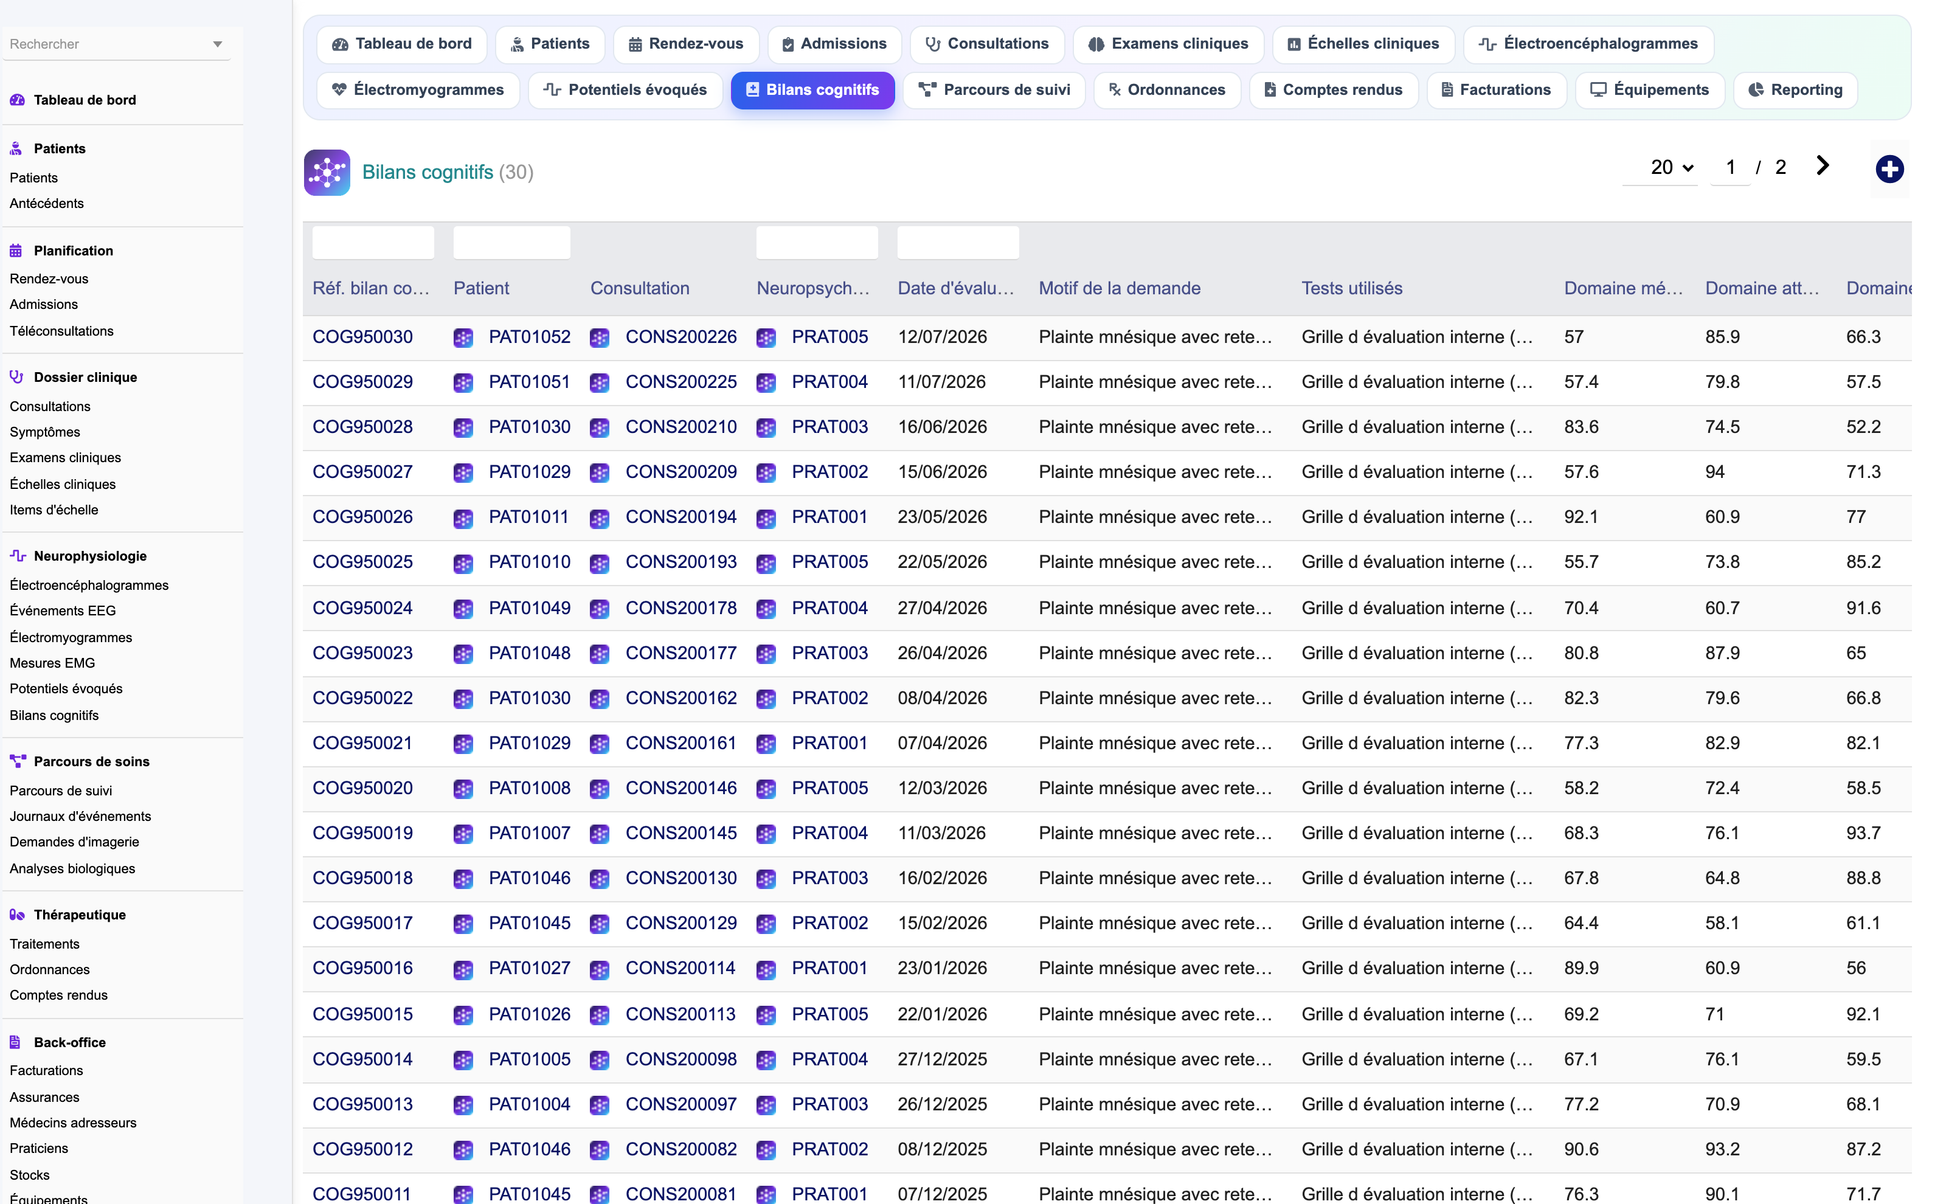Click the Ordonnances tab prescription icon
1946x1204 pixels.
click(1115, 90)
